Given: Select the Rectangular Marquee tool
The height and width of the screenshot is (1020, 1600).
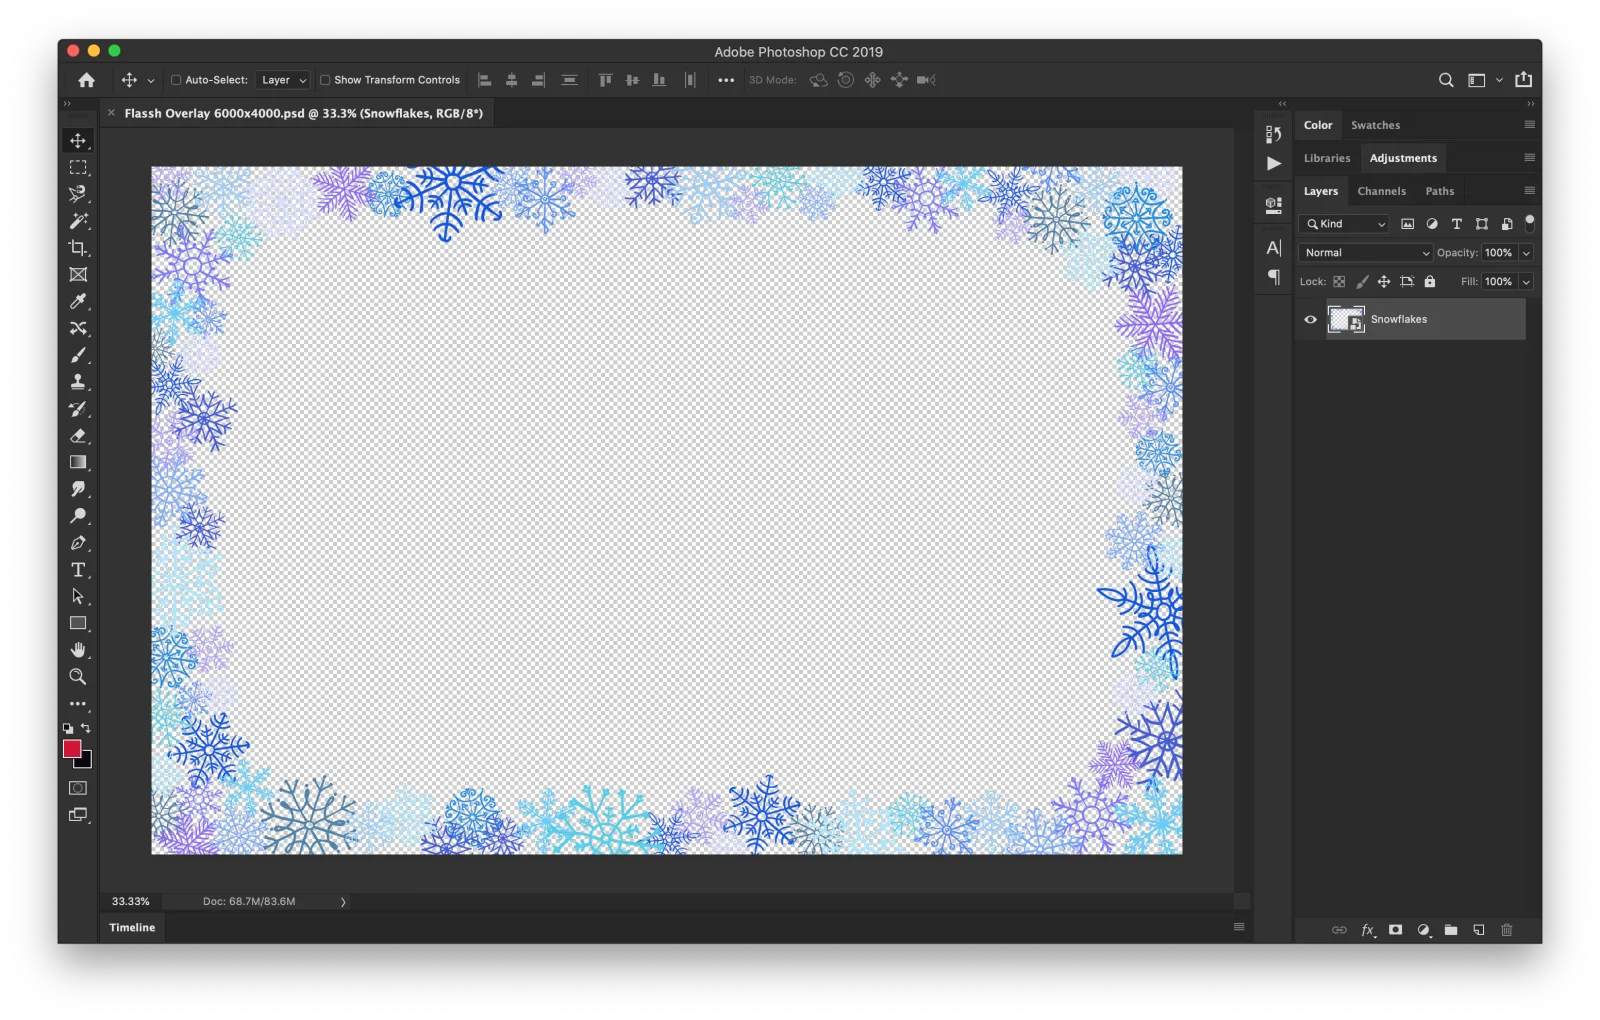Looking at the screenshot, I should coord(78,168).
